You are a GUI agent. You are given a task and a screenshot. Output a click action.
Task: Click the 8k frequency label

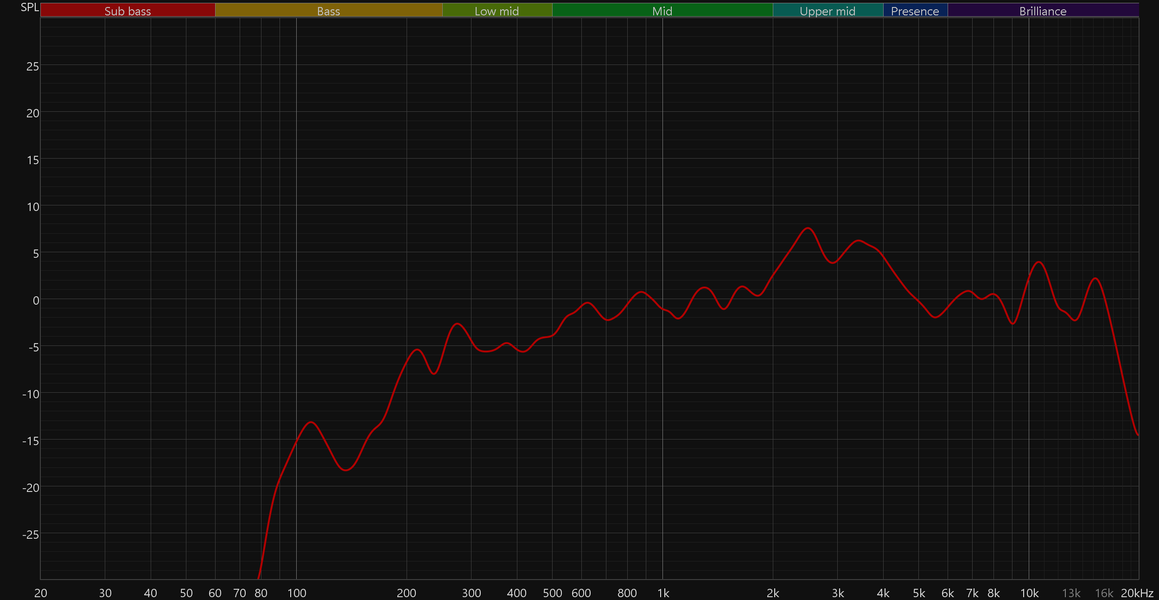click(993, 593)
